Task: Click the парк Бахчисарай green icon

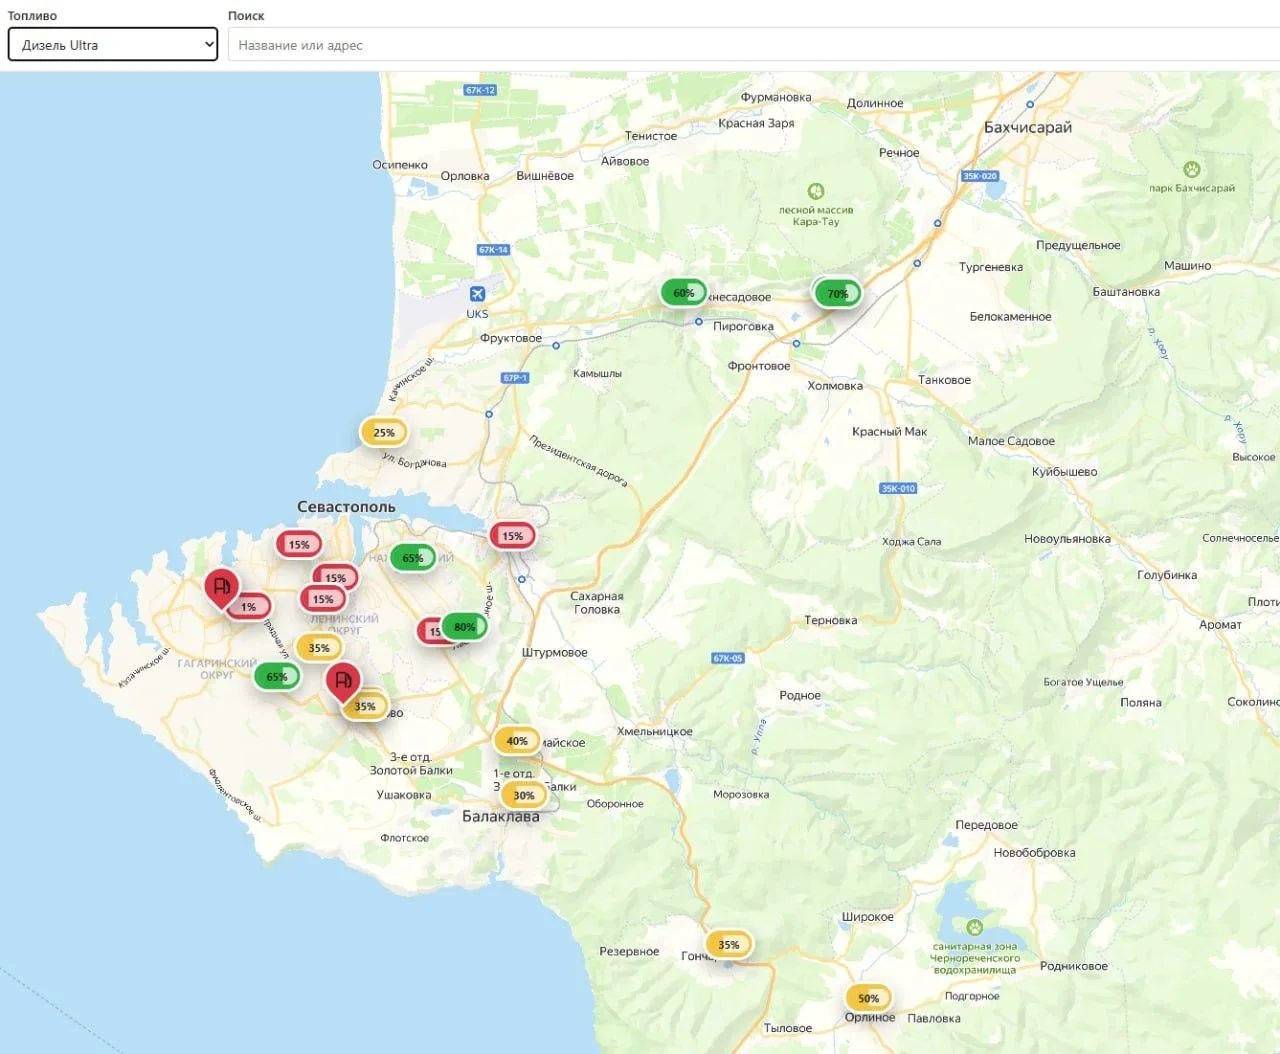Action: tap(1191, 169)
